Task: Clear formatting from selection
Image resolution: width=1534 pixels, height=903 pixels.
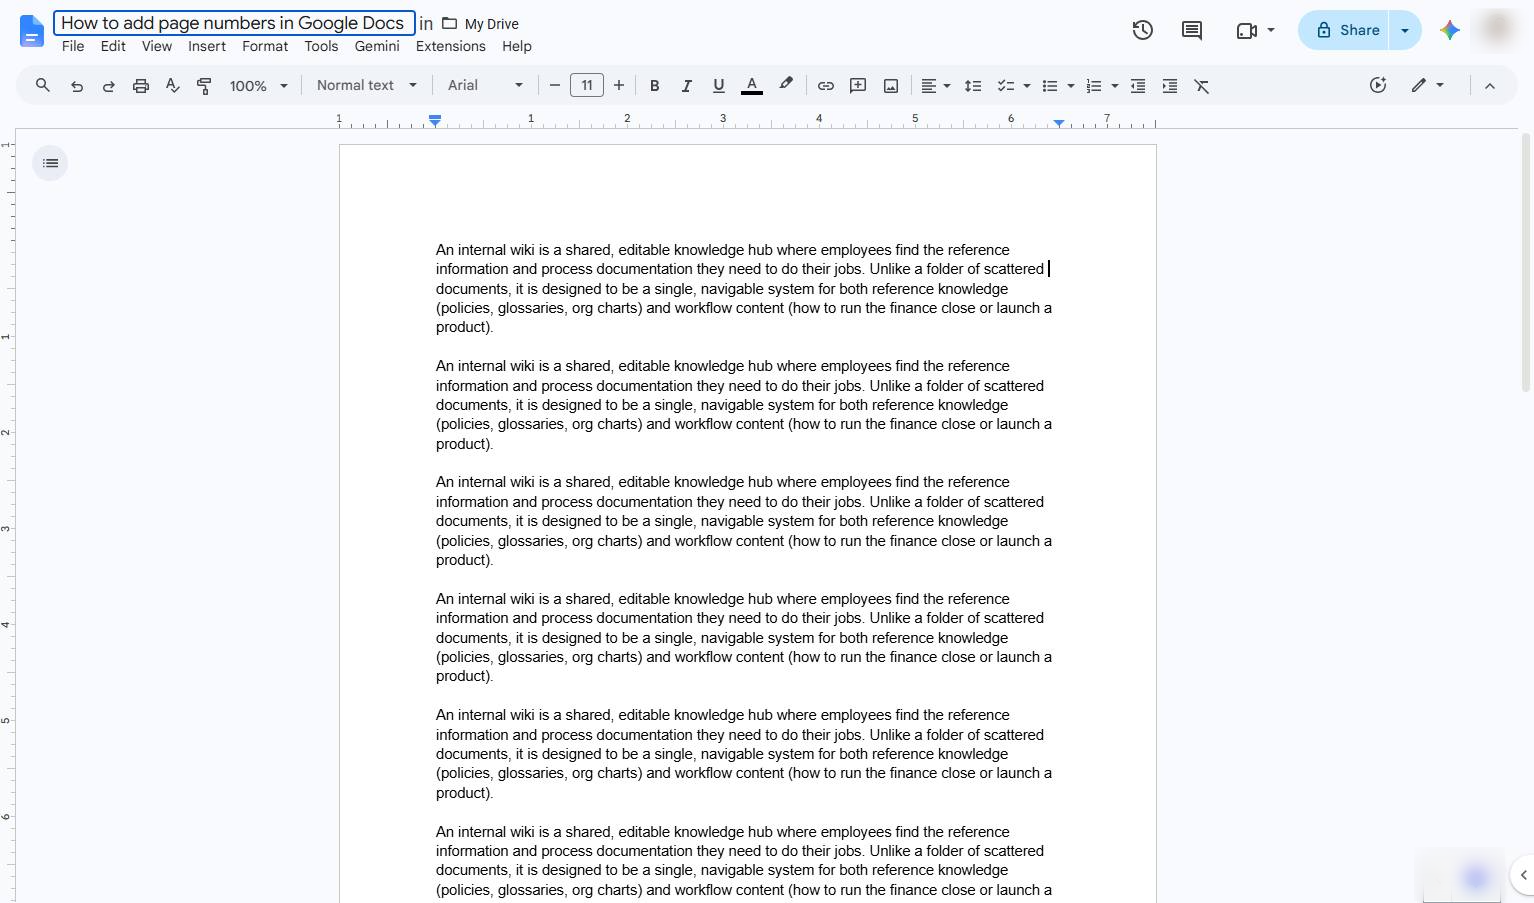Action: pyautogui.click(x=1202, y=86)
